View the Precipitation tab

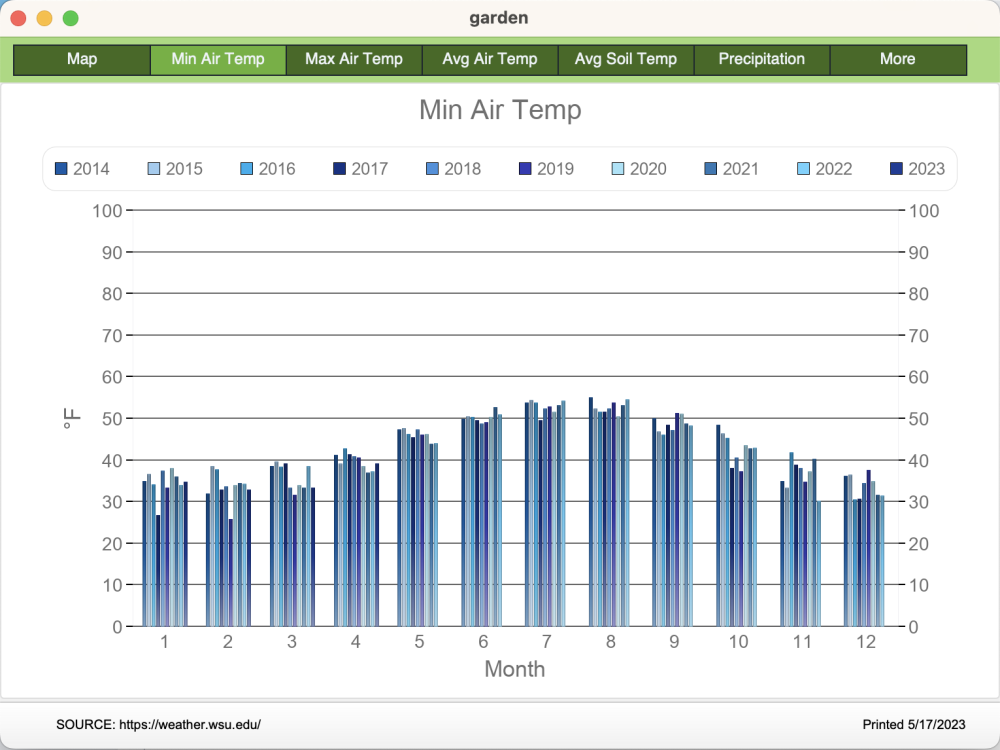[x=762, y=60]
